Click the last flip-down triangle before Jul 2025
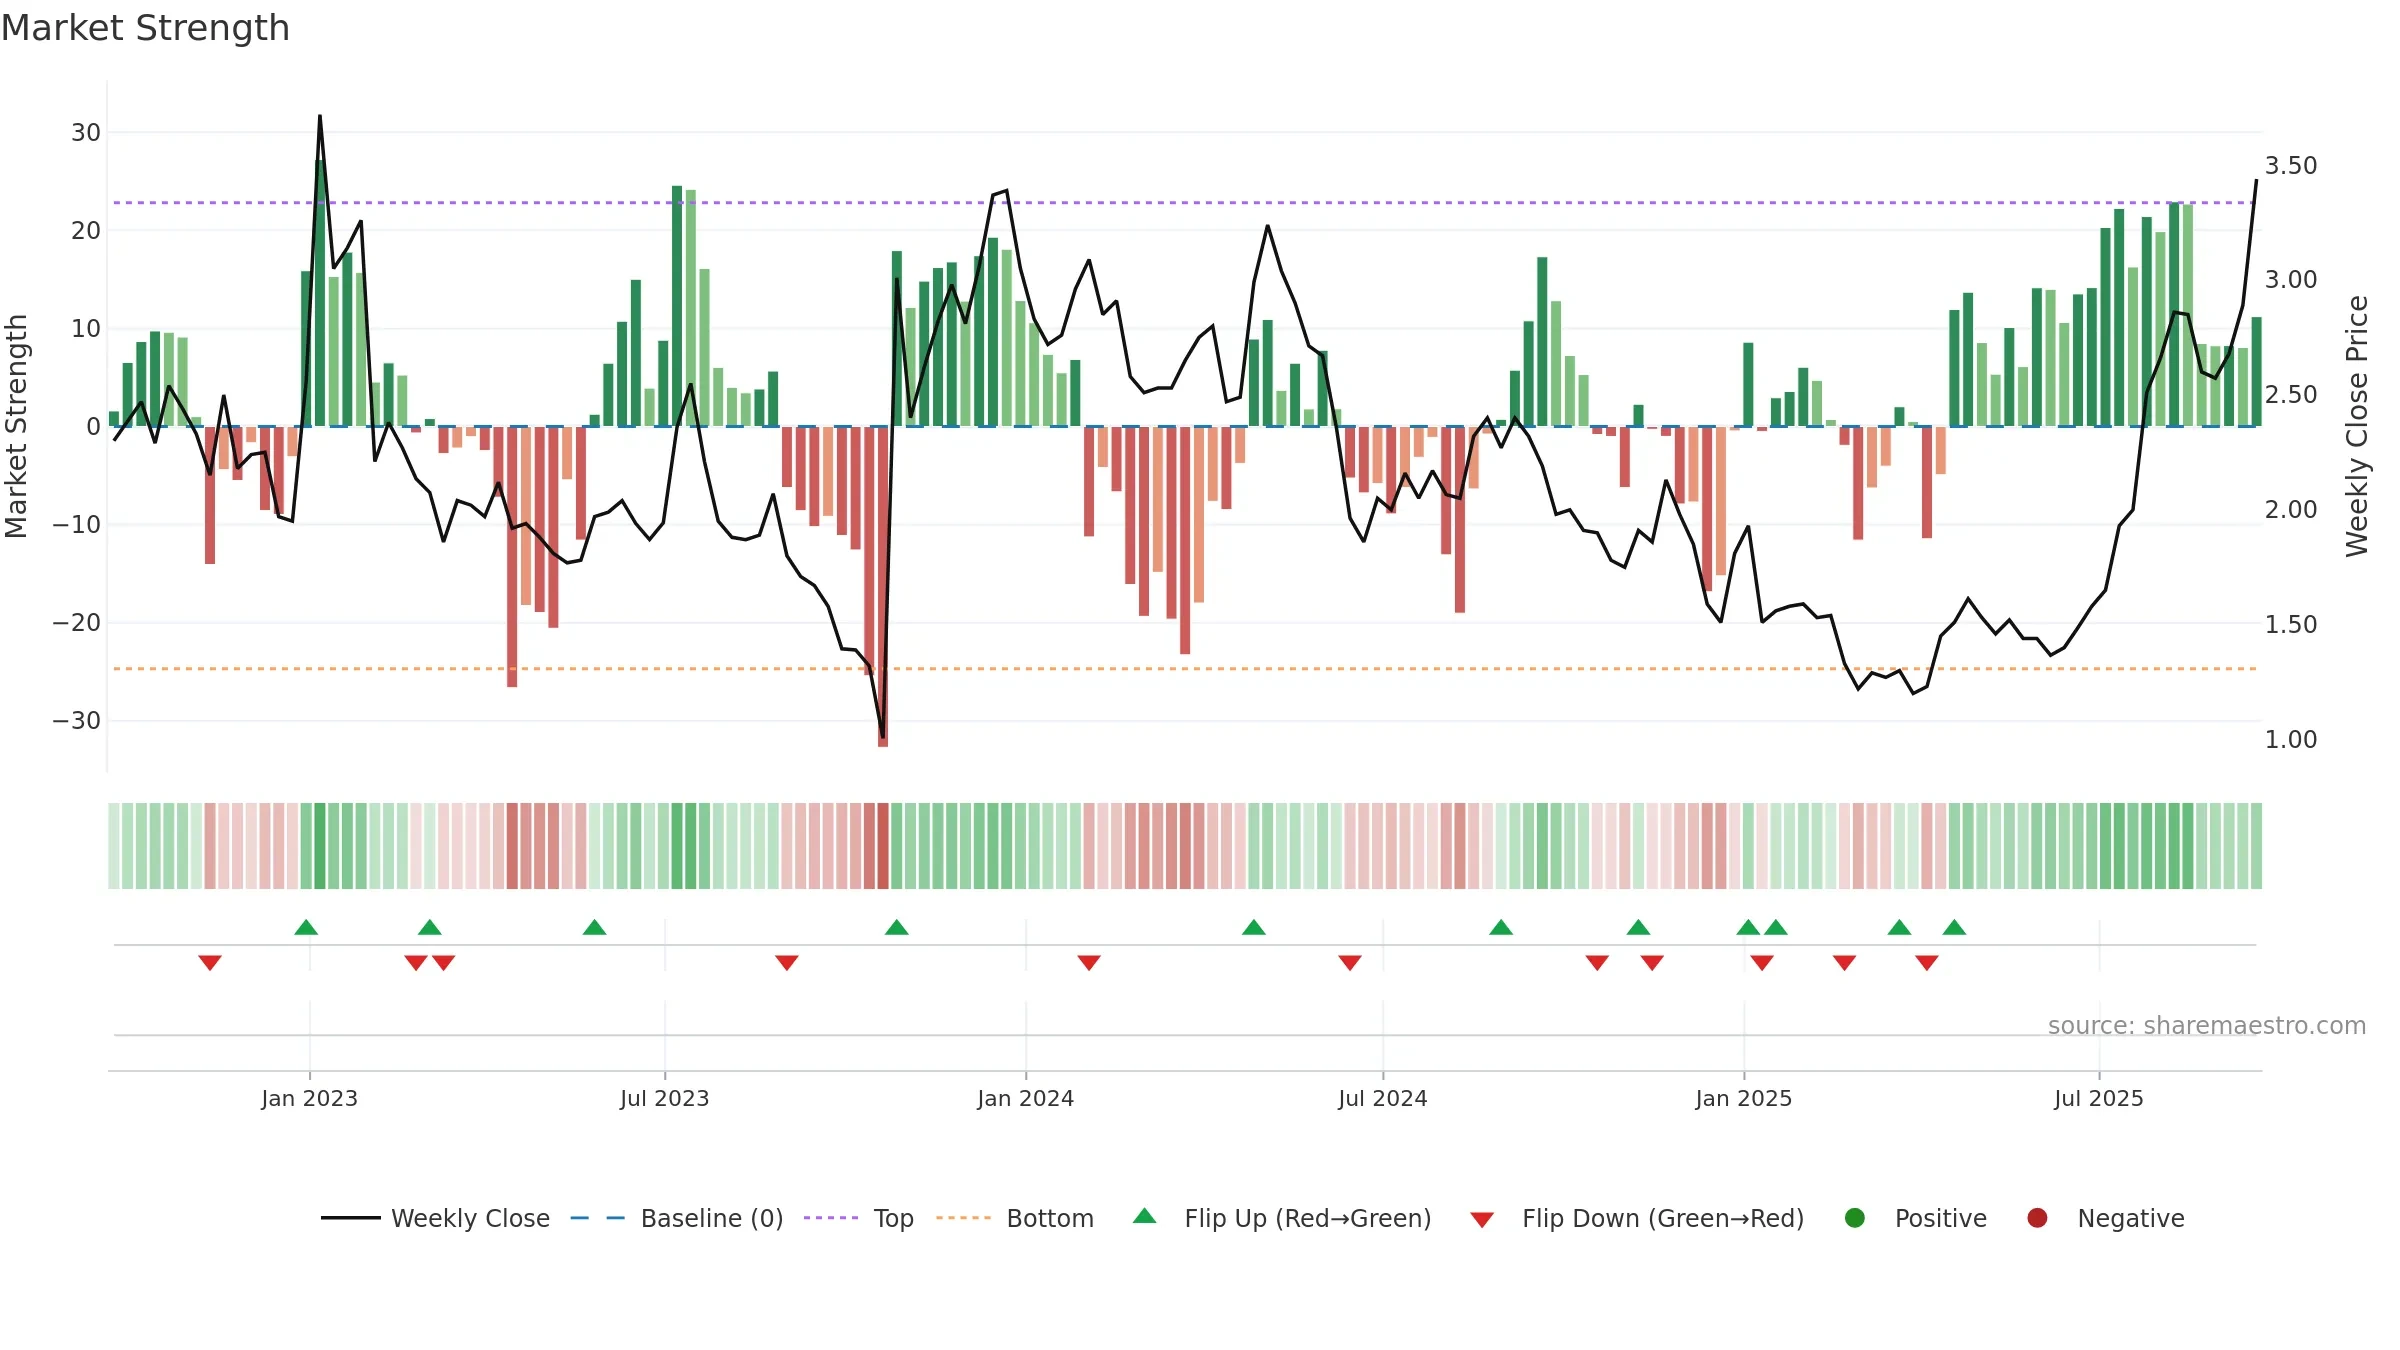This screenshot has width=2400, height=1350. (1927, 963)
